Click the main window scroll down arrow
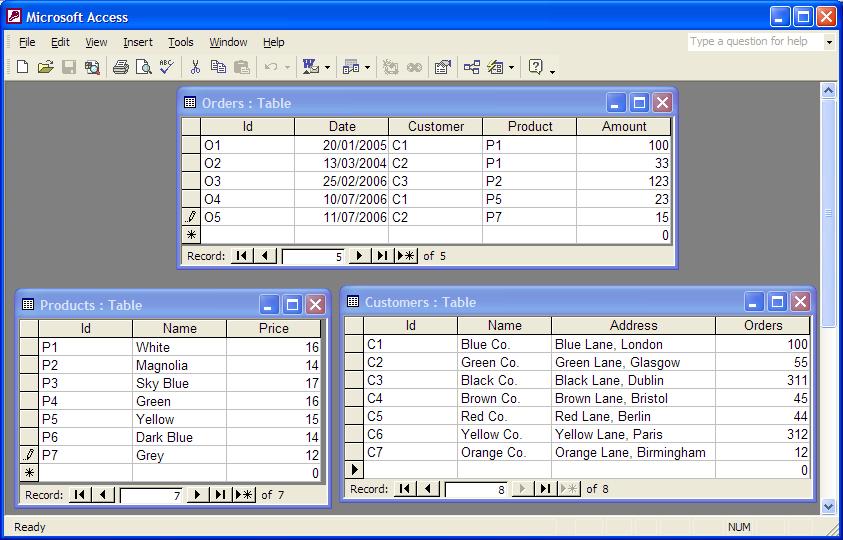The image size is (843, 540). (x=828, y=506)
